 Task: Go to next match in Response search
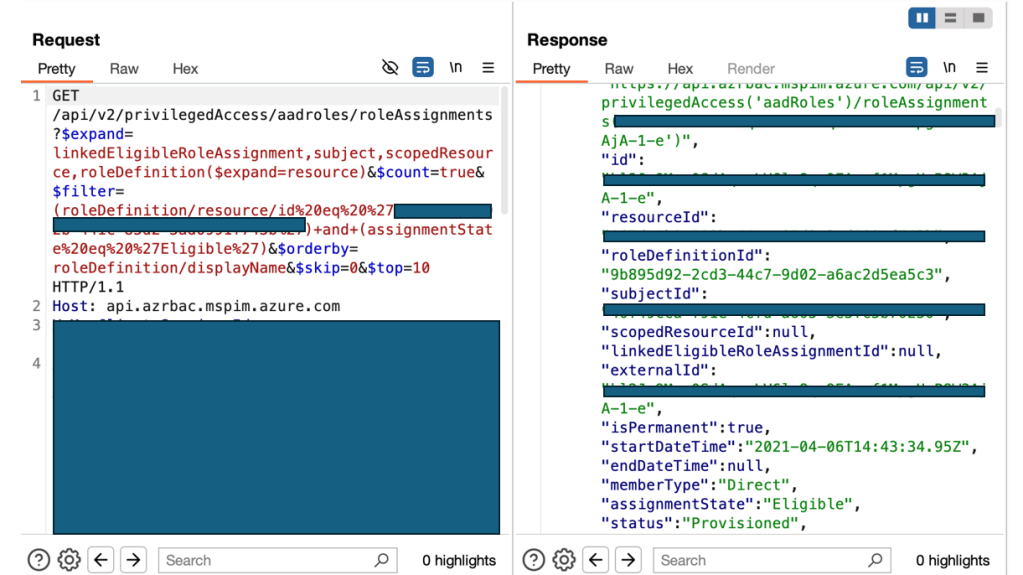(x=628, y=560)
